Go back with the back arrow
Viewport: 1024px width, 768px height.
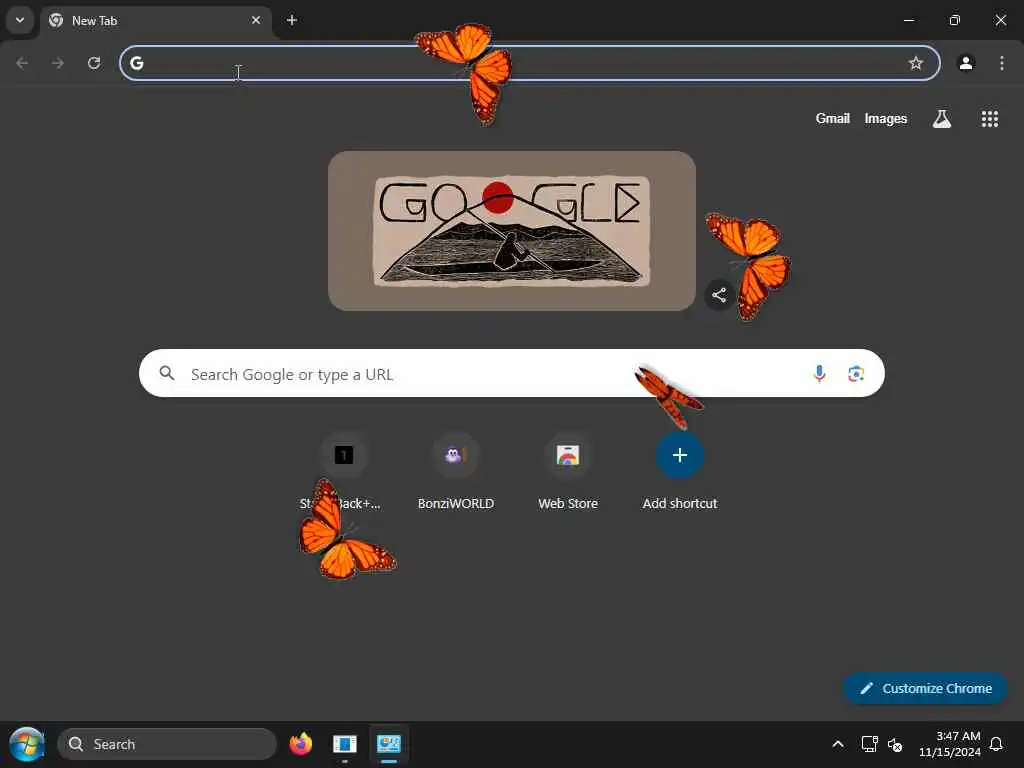point(22,63)
